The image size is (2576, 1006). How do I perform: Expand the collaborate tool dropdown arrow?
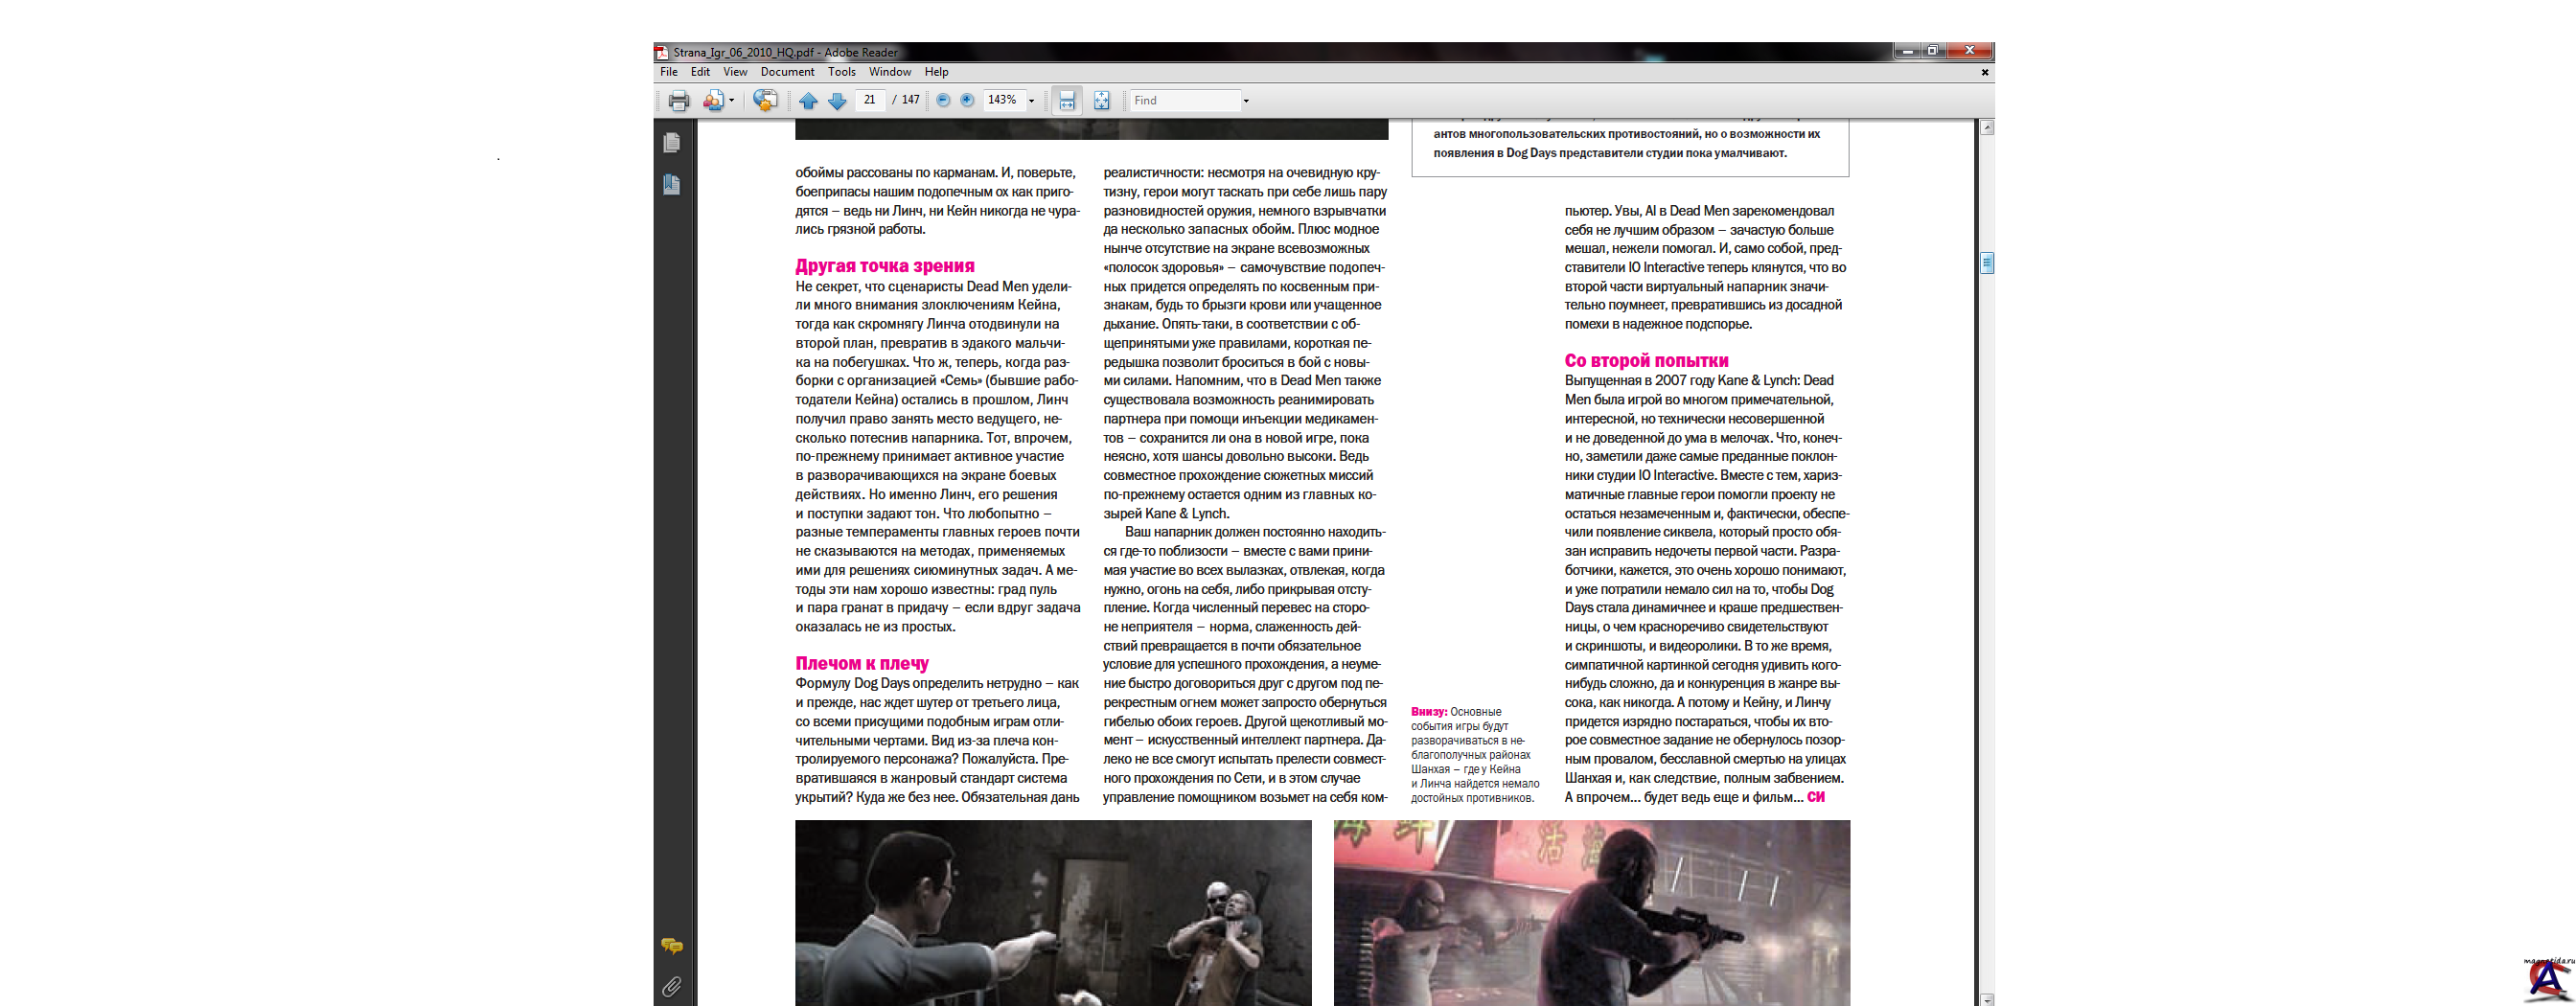point(731,101)
